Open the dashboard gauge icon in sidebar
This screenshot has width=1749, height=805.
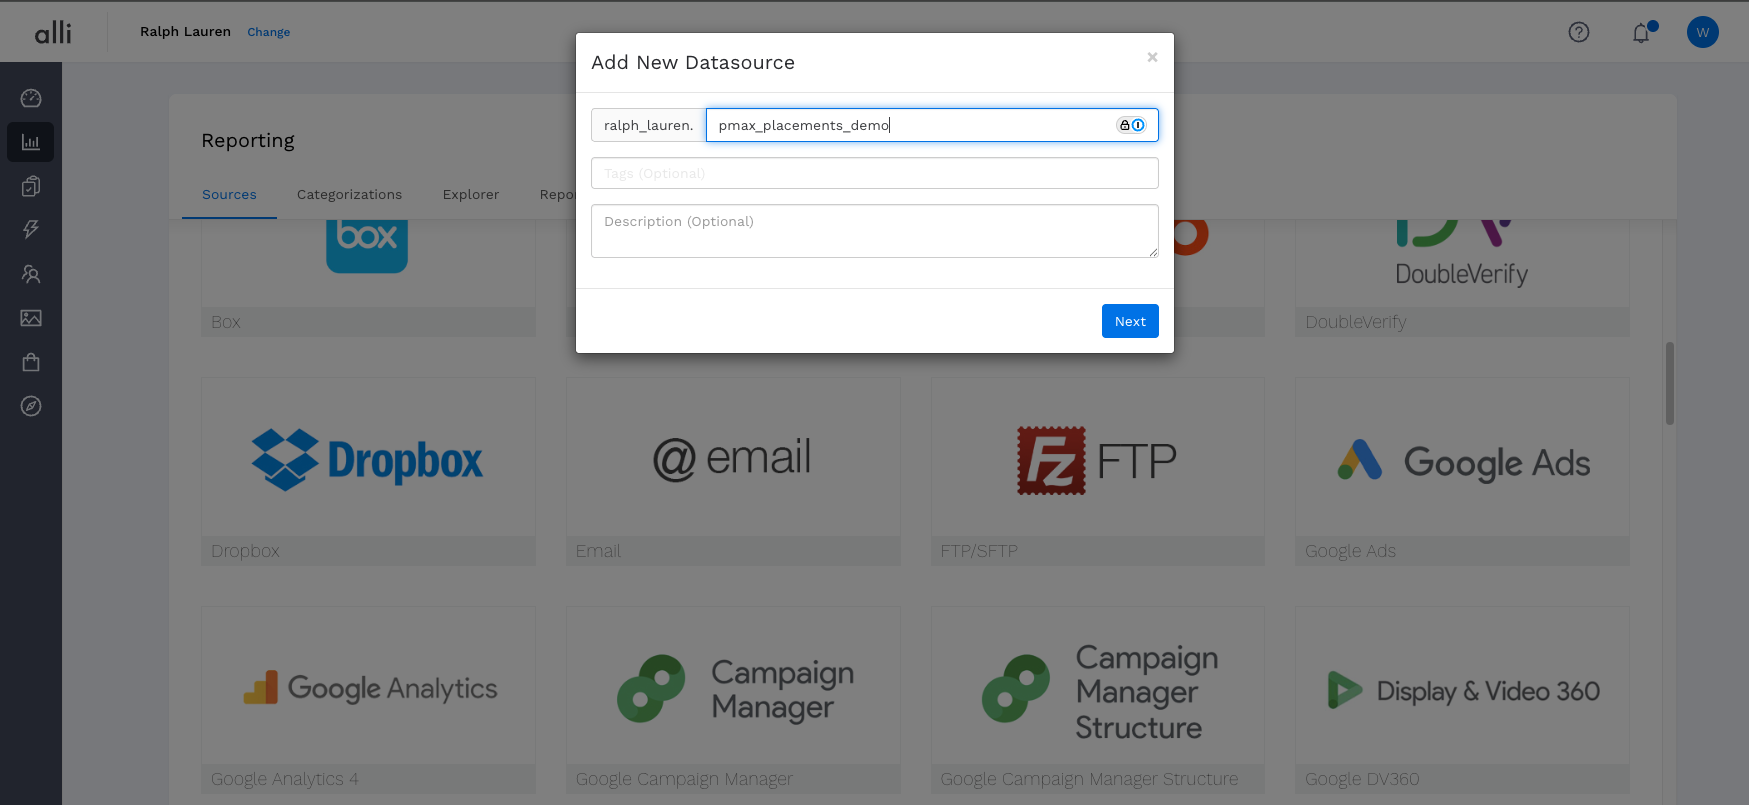coord(31,98)
